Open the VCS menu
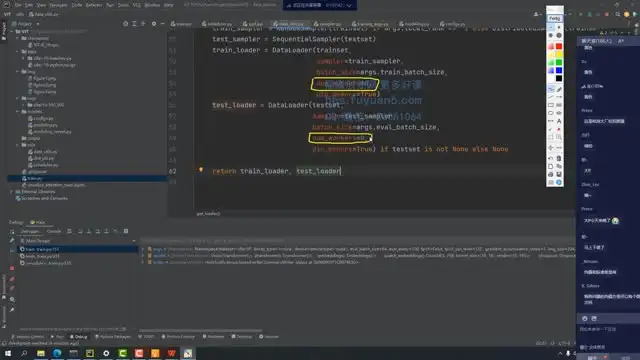 [x=136, y=5]
